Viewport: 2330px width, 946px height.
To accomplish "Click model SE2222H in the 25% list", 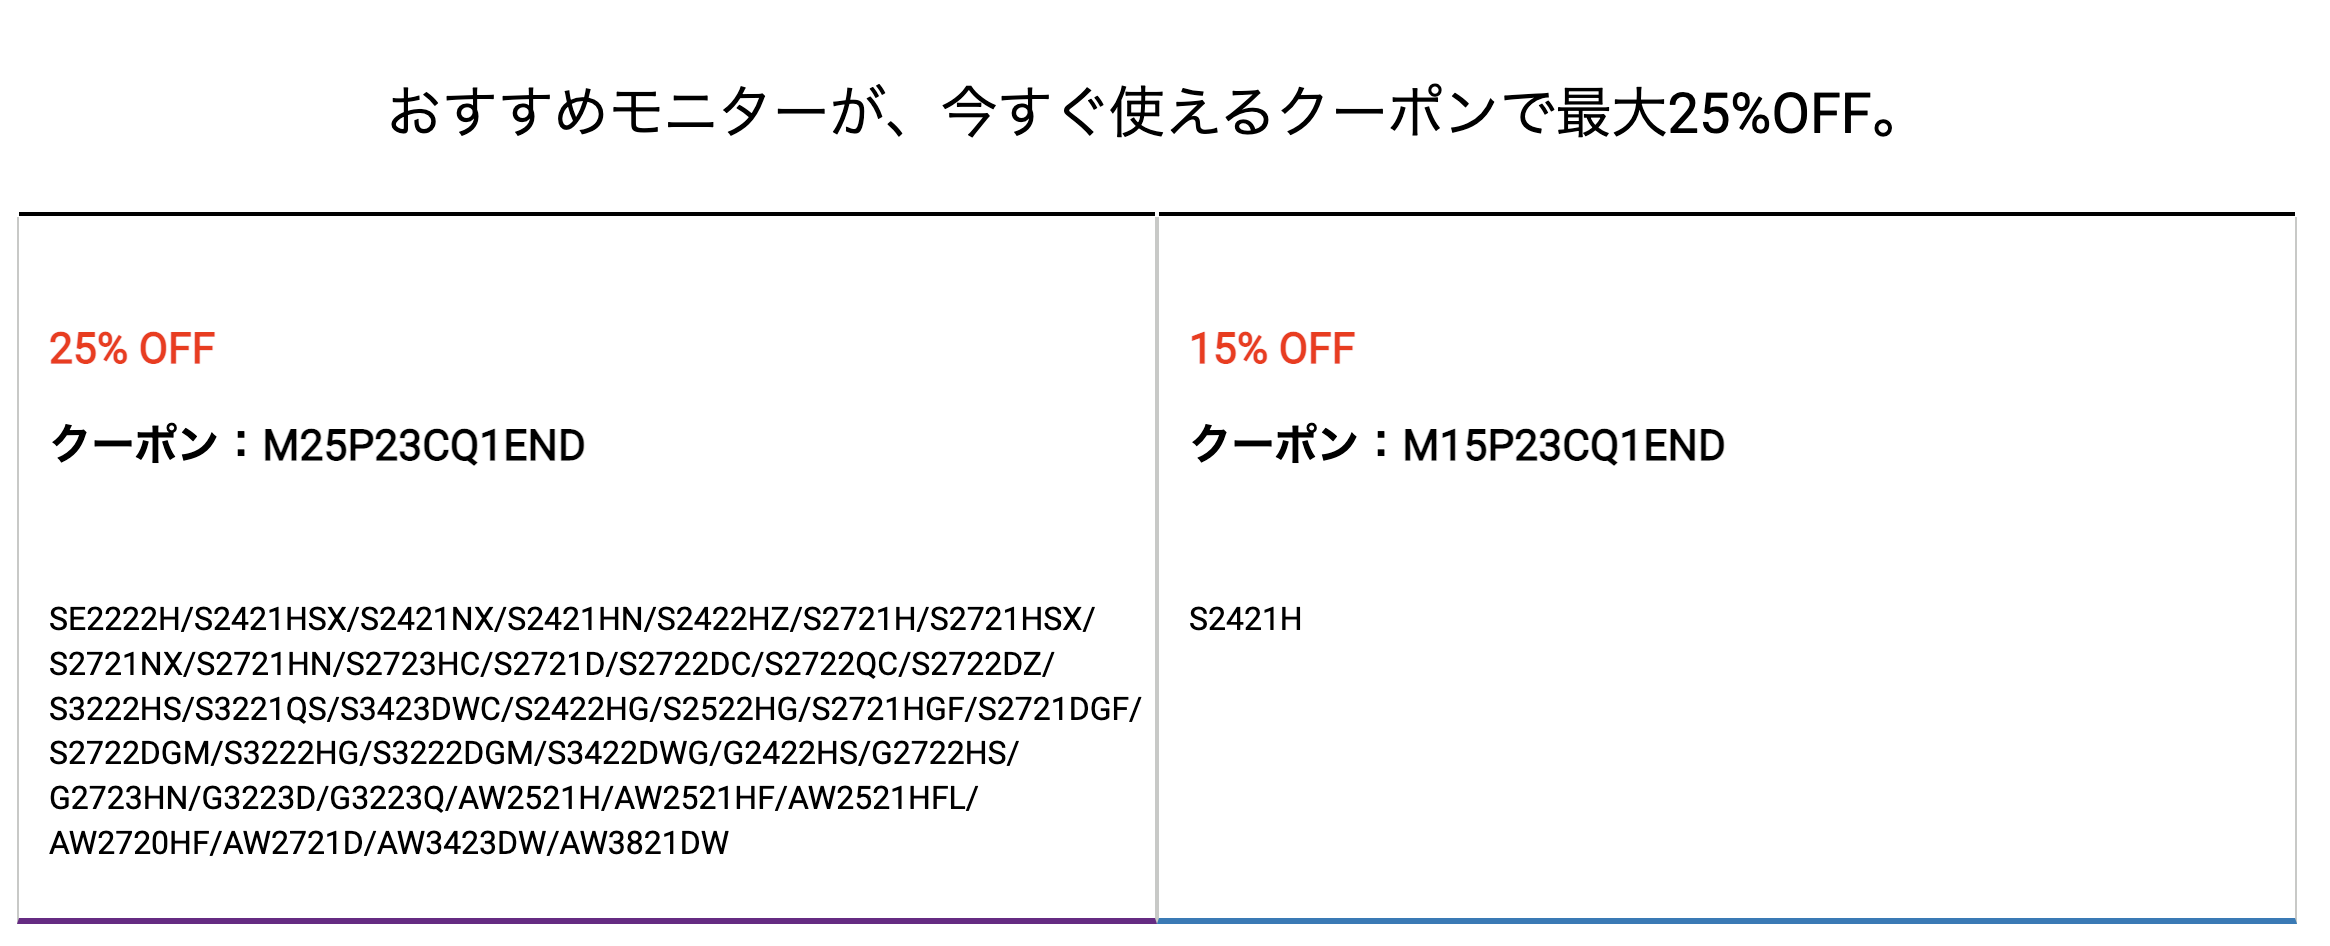I will [114, 619].
